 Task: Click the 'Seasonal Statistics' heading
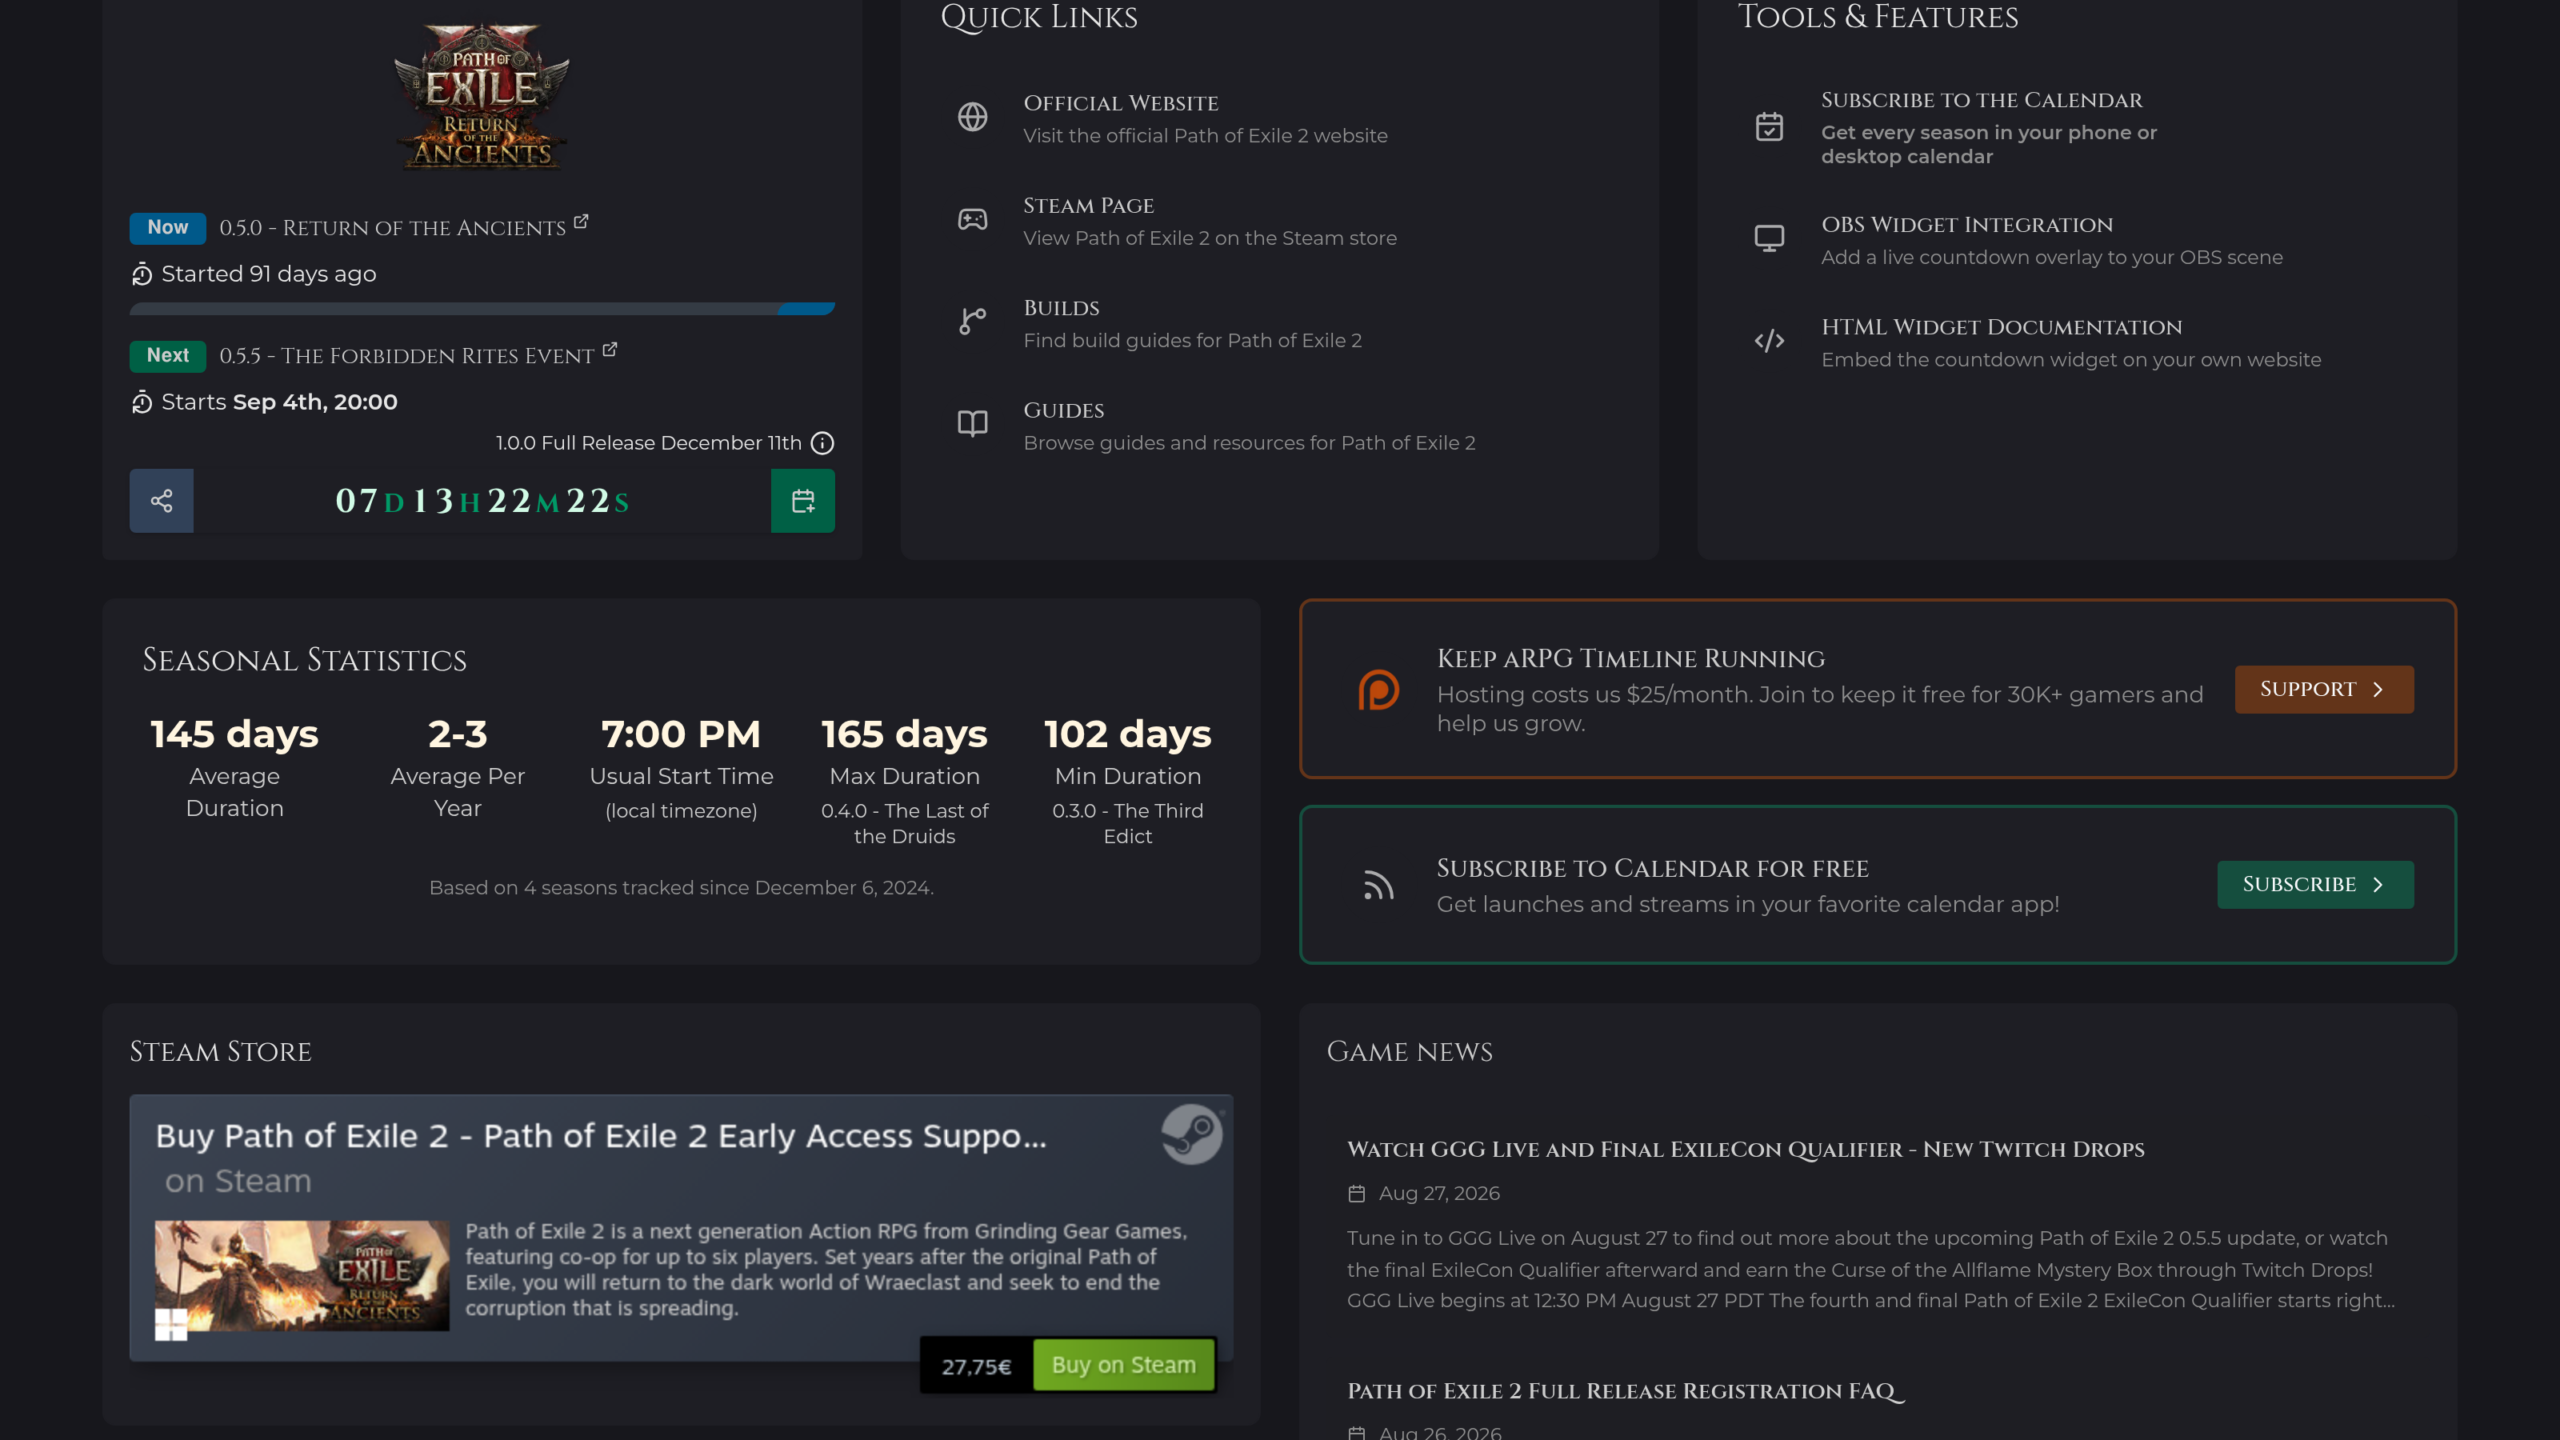tap(304, 660)
